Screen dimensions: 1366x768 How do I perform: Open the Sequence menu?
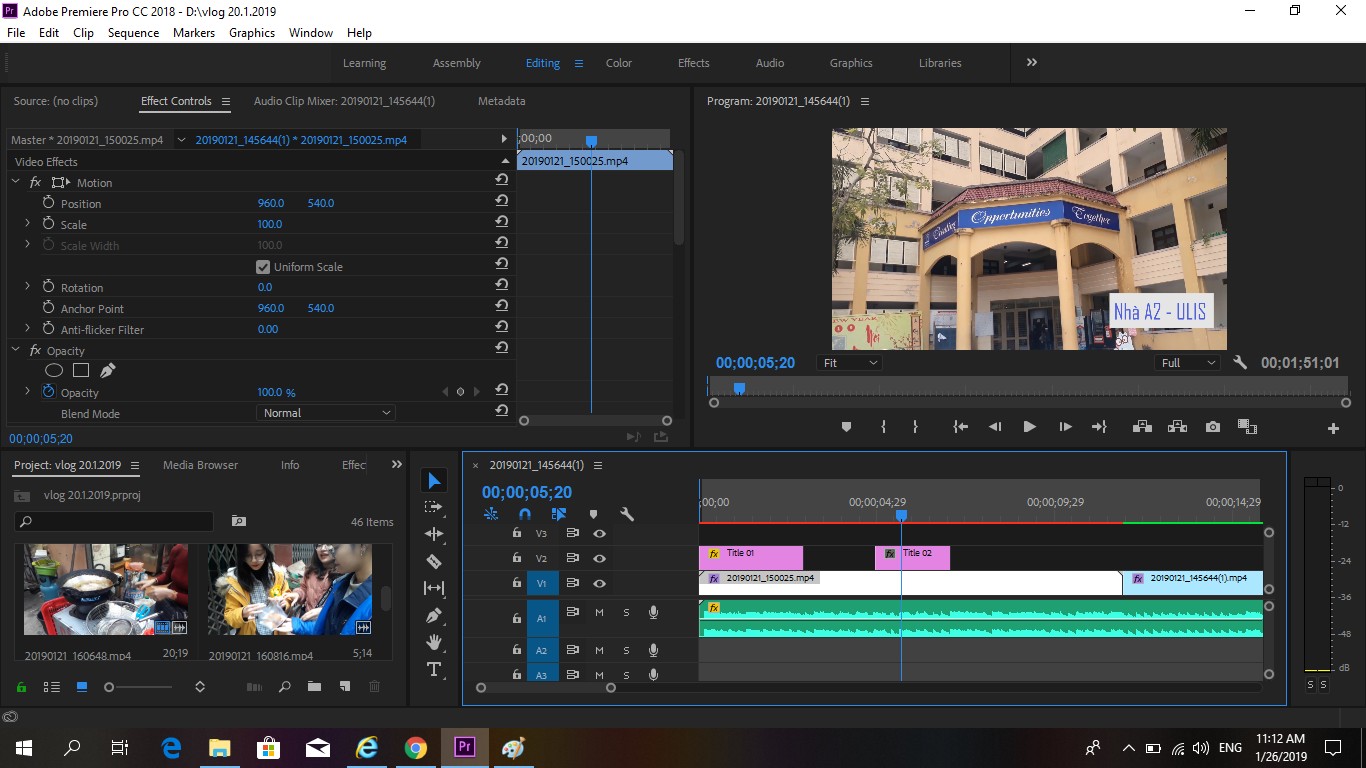pos(133,32)
